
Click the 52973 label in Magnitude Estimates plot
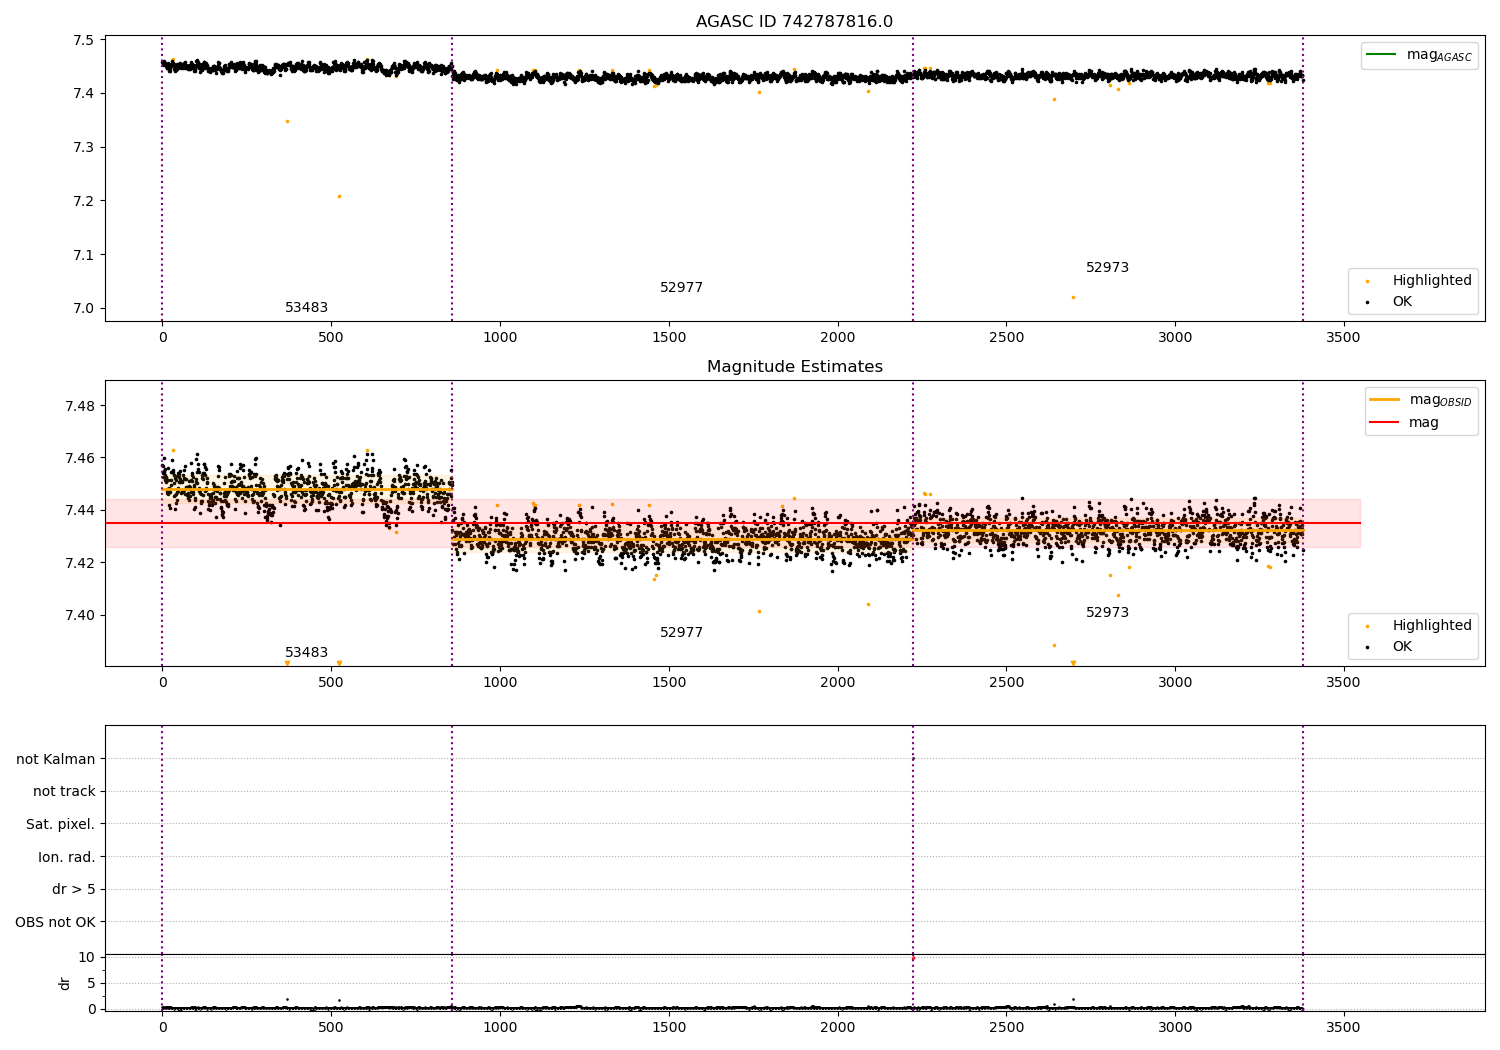pyautogui.click(x=1107, y=613)
